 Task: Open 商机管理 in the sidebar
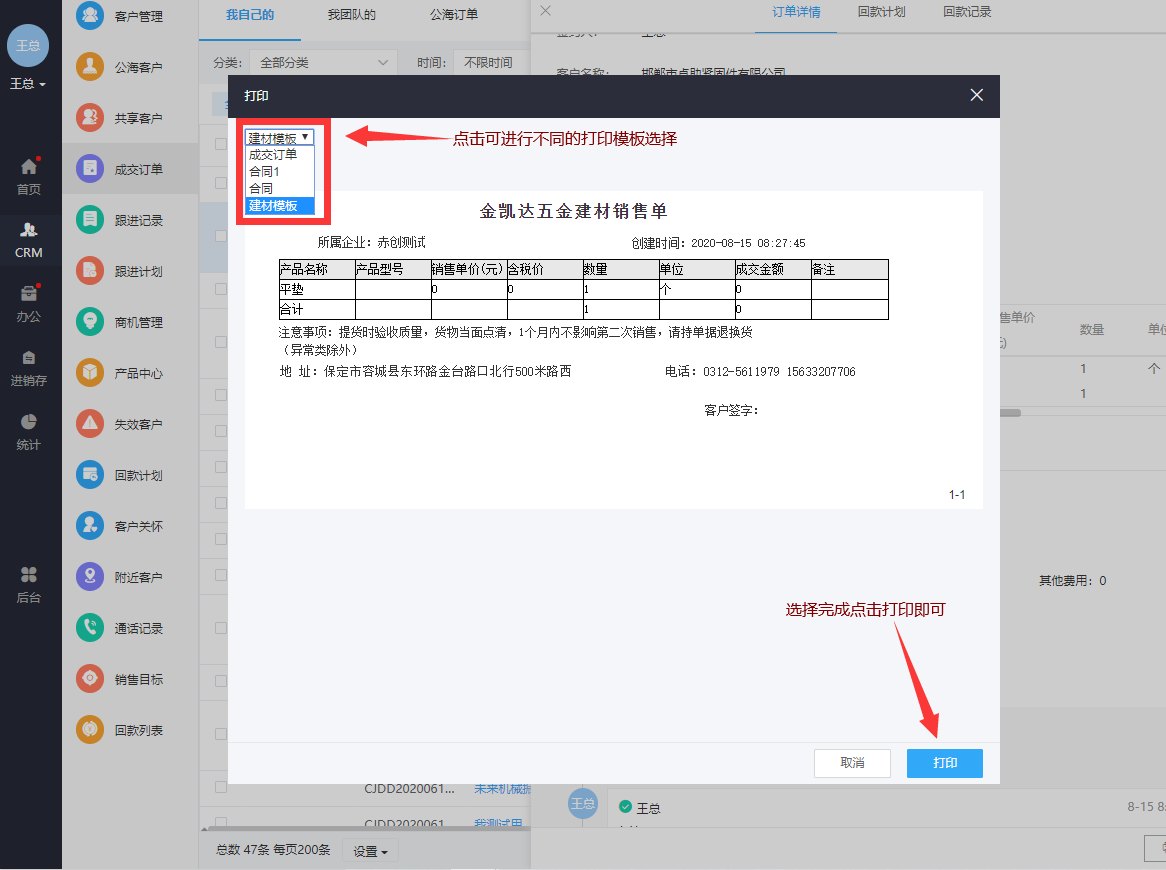point(130,322)
